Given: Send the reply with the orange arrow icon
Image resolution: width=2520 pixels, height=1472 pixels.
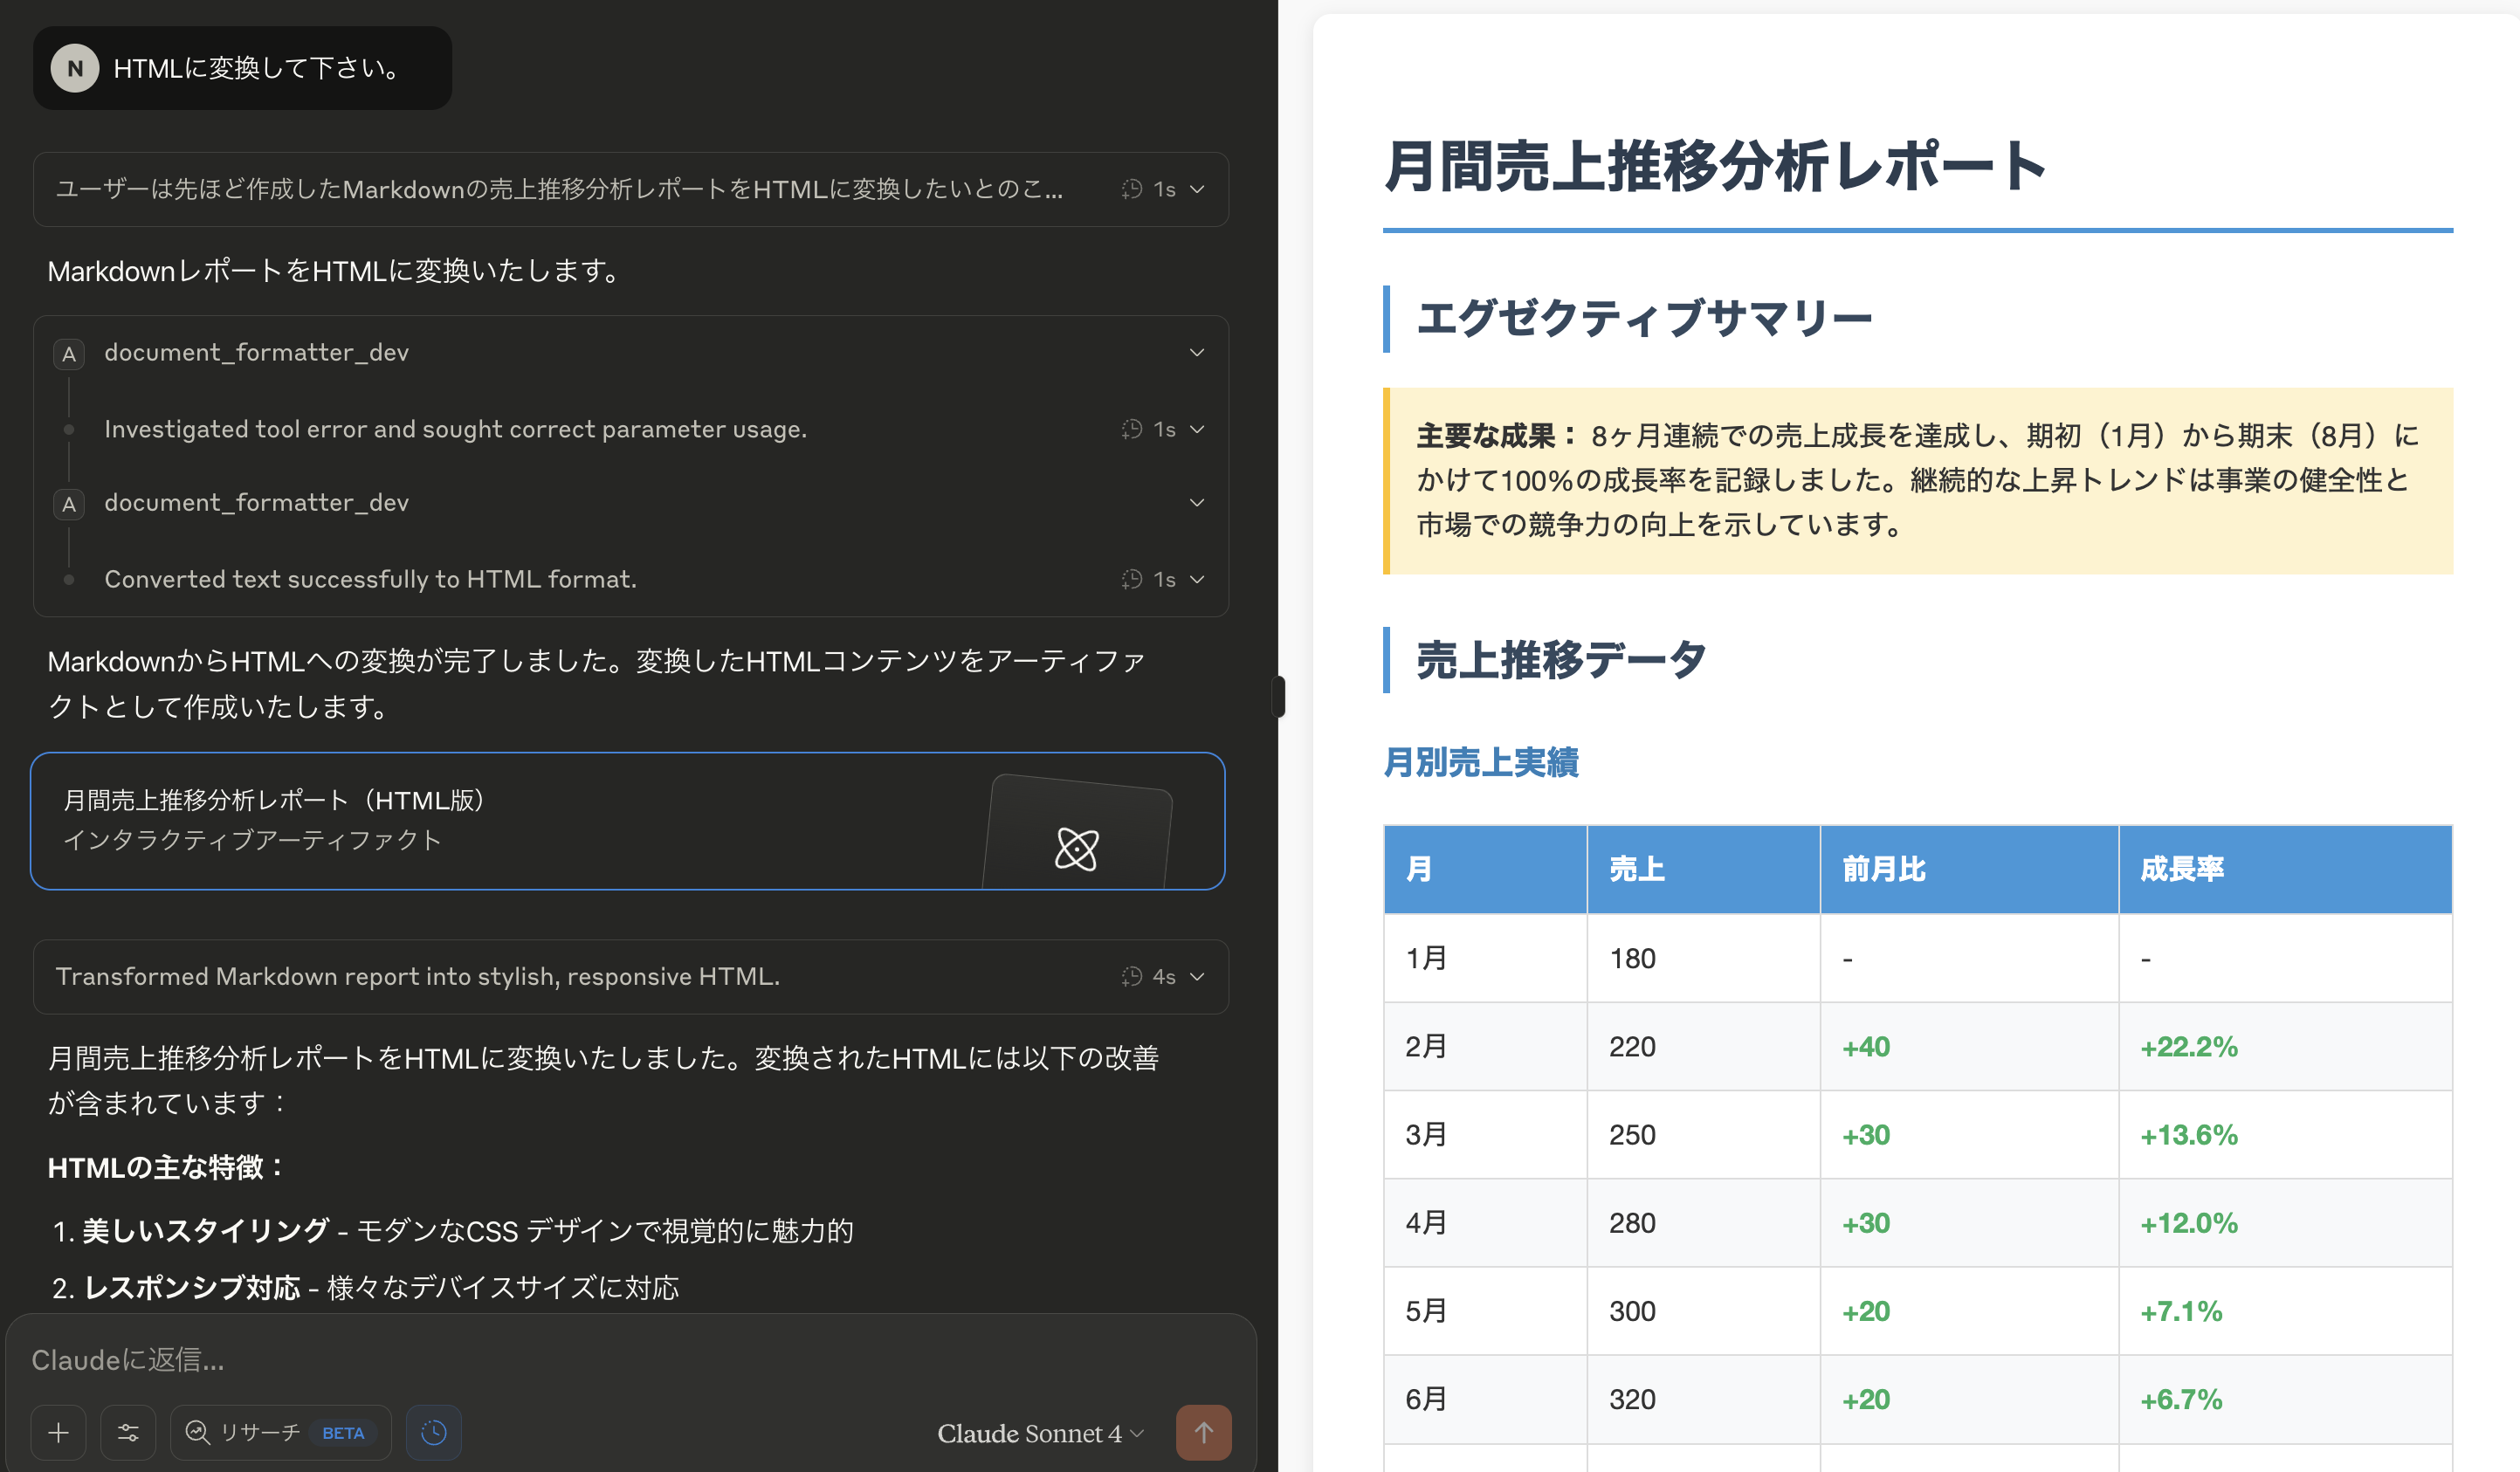Looking at the screenshot, I should click(1203, 1432).
